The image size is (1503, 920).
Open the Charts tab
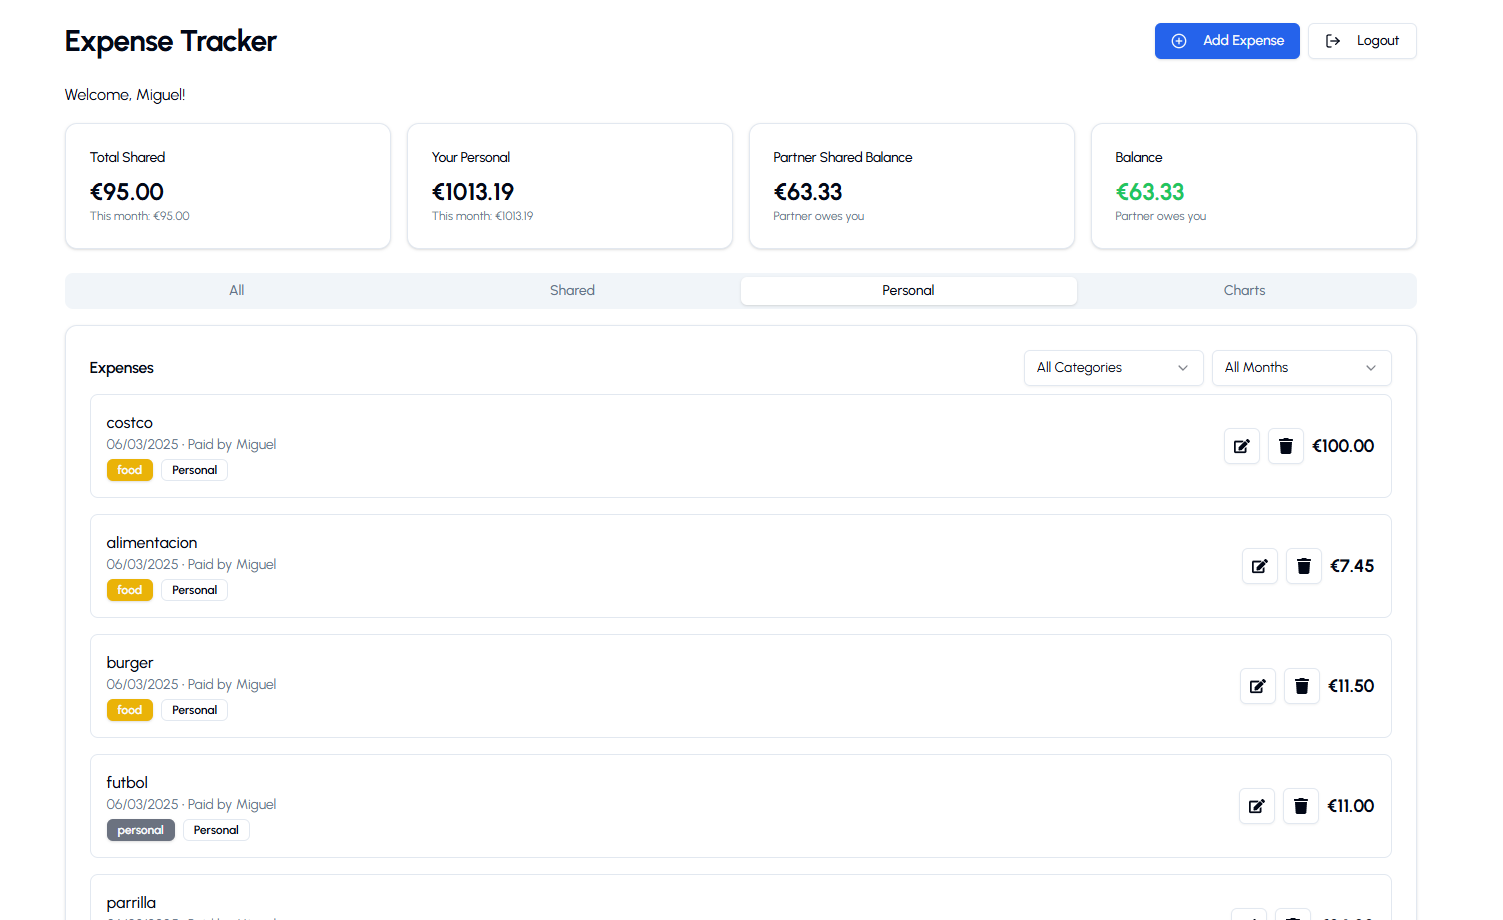(x=1245, y=291)
